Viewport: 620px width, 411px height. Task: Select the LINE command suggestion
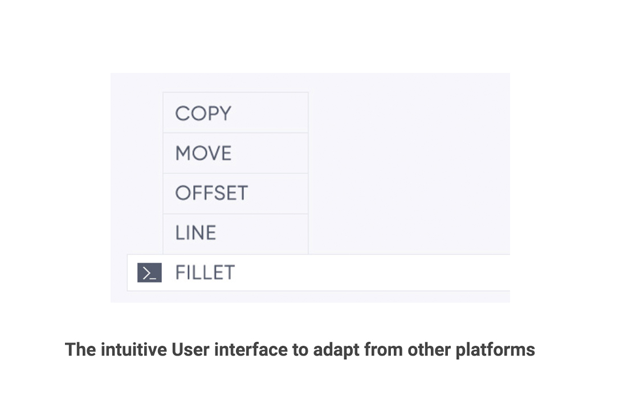click(x=195, y=233)
